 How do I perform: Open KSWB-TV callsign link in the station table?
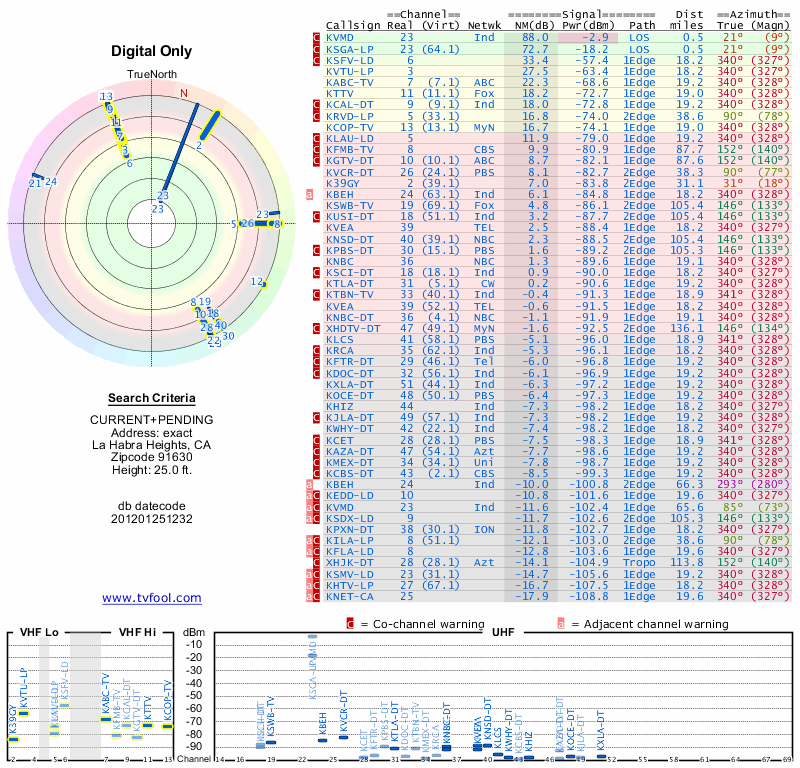[x=350, y=206]
